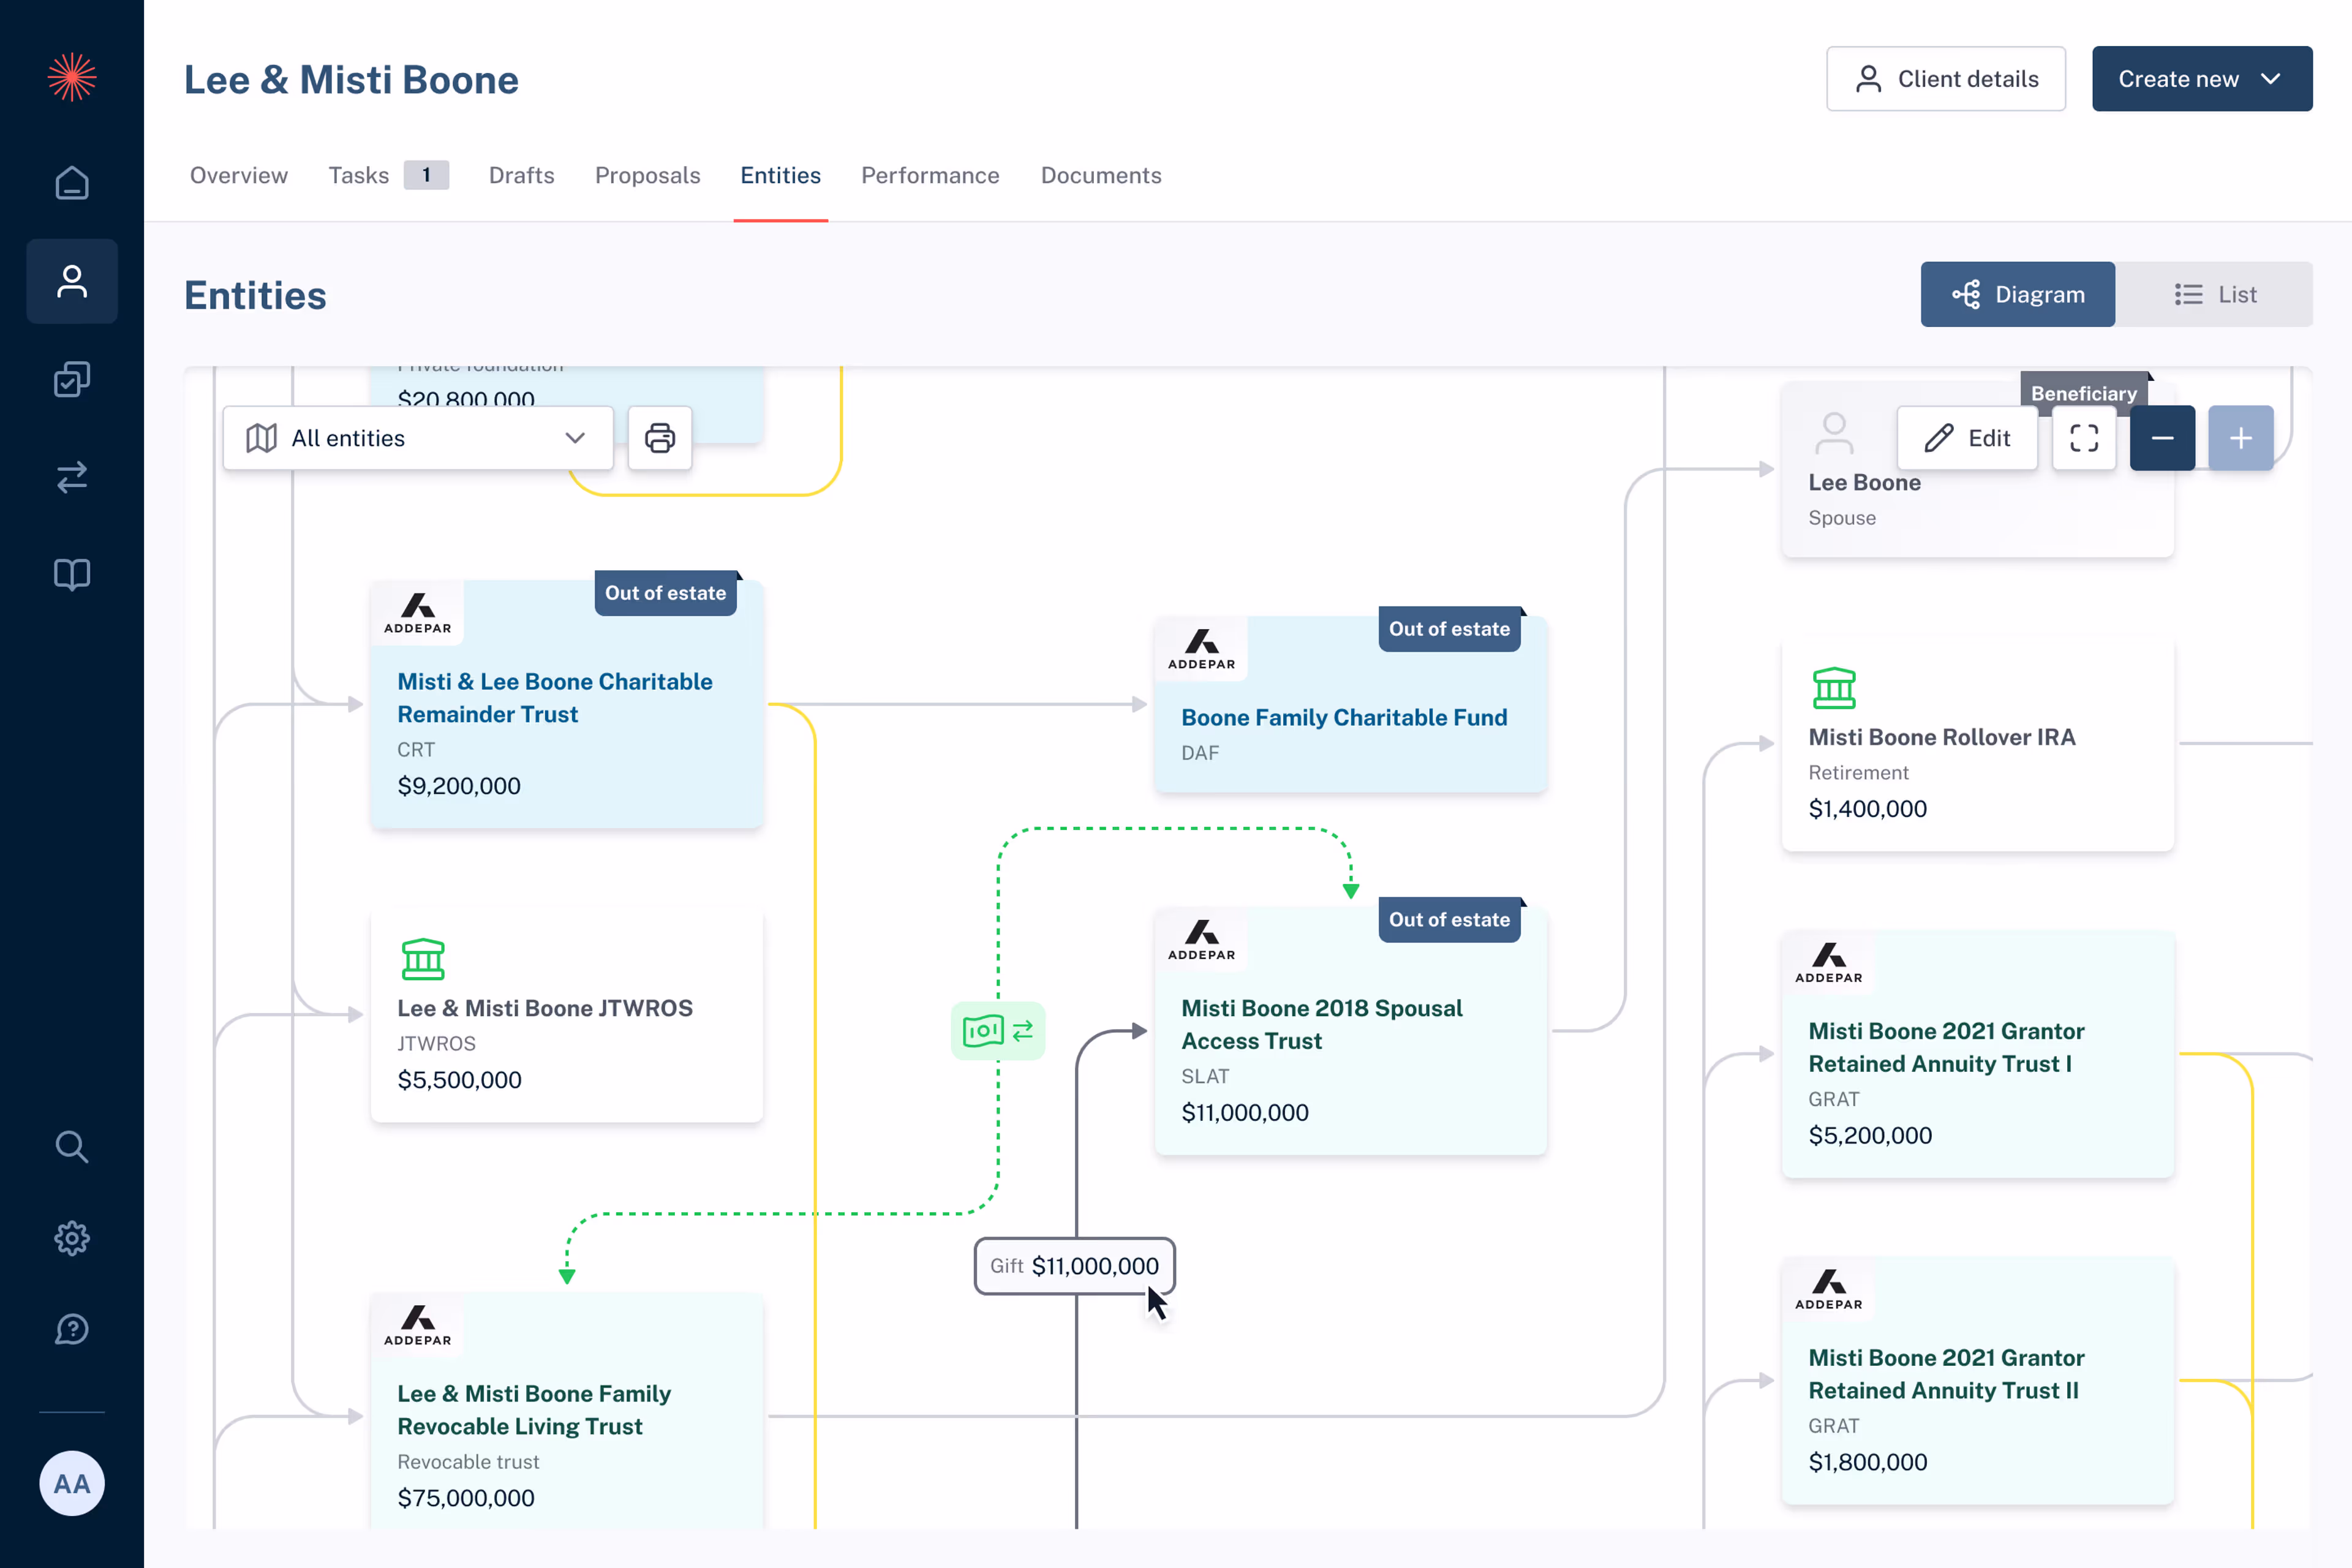
Task: Print the entity diagram
Action: (660, 438)
